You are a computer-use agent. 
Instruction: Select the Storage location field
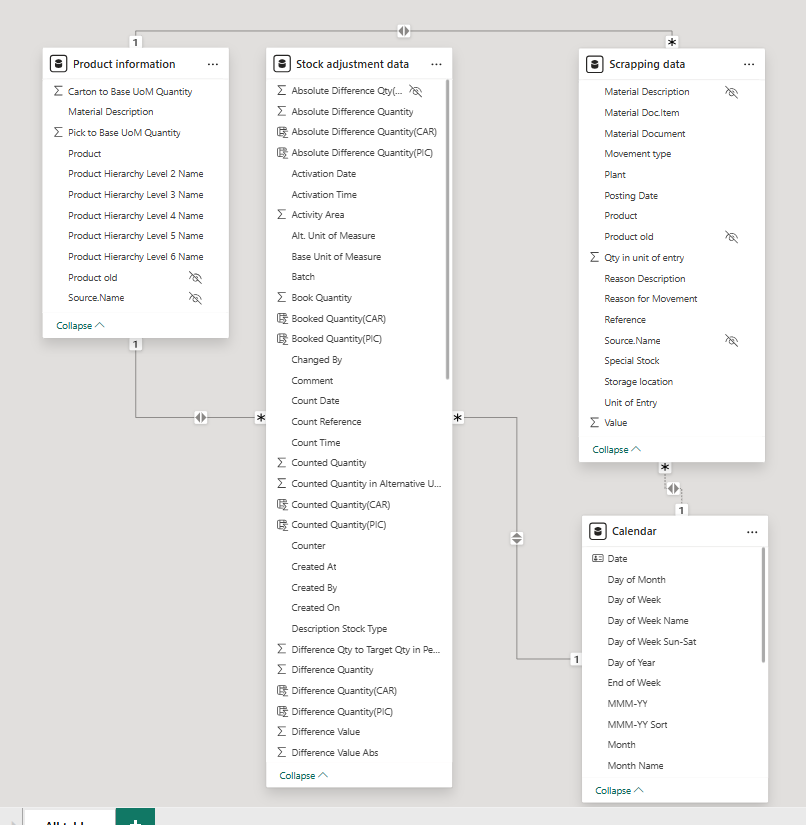[x=639, y=381]
